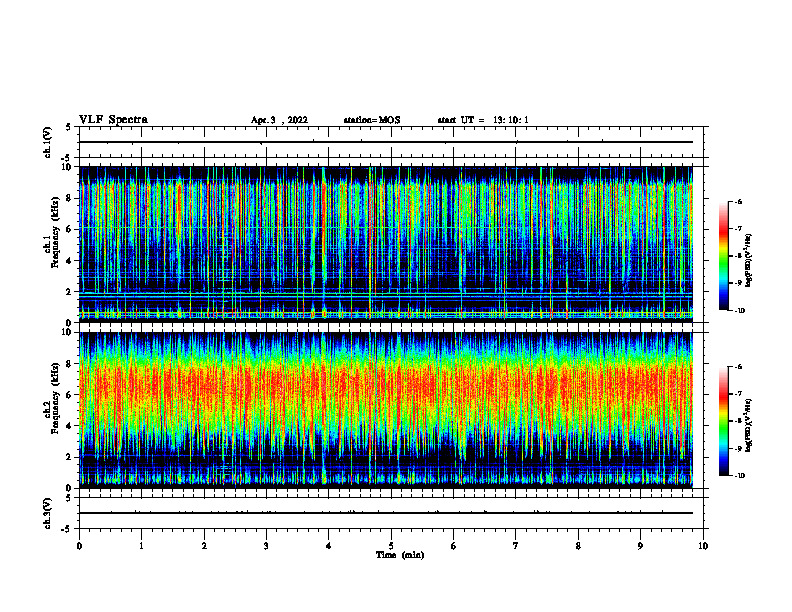Click the "station=MOS" header label
Viewport: 792px width, 612px height.
click(x=372, y=120)
